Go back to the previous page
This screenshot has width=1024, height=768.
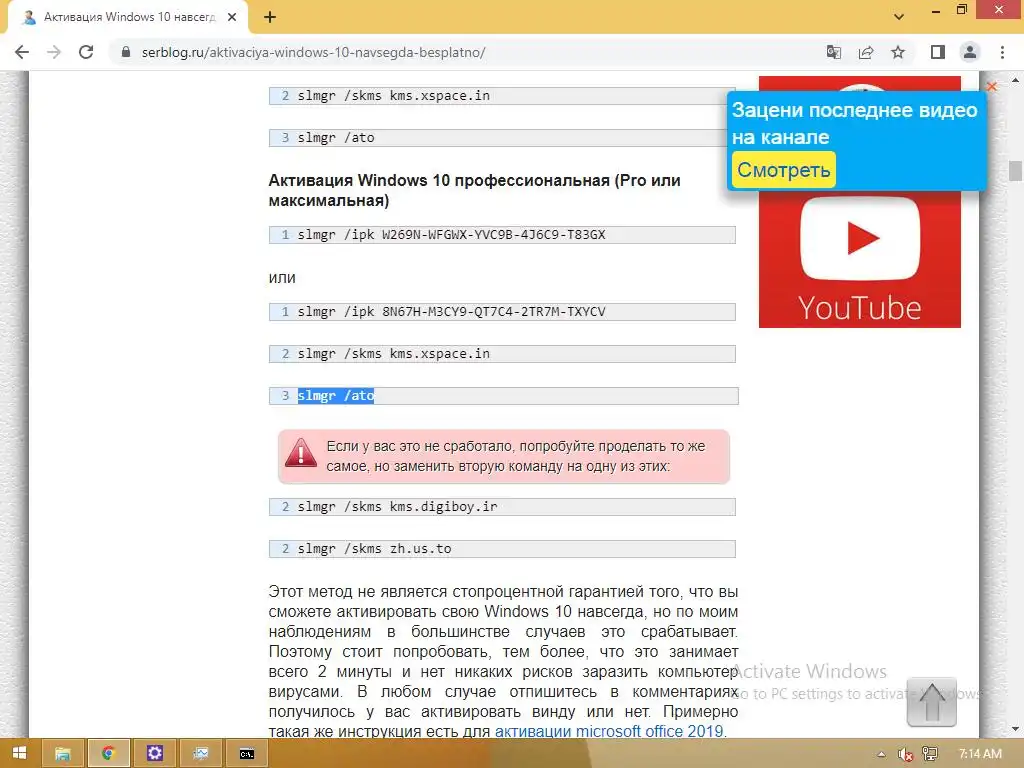pyautogui.click(x=22, y=52)
